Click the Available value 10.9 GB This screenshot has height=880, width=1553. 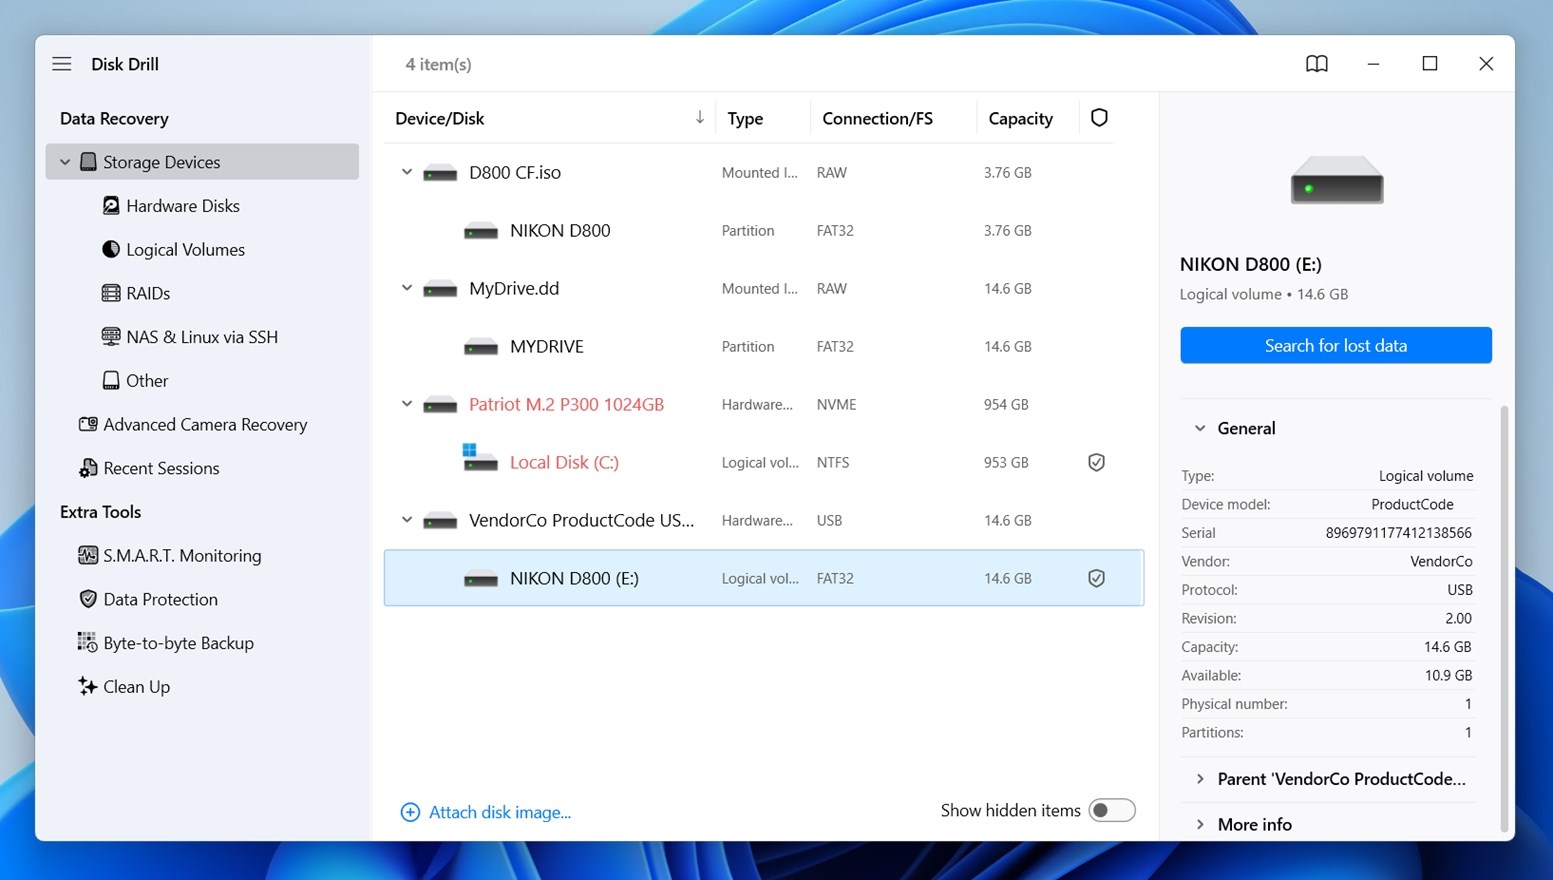pos(1448,676)
